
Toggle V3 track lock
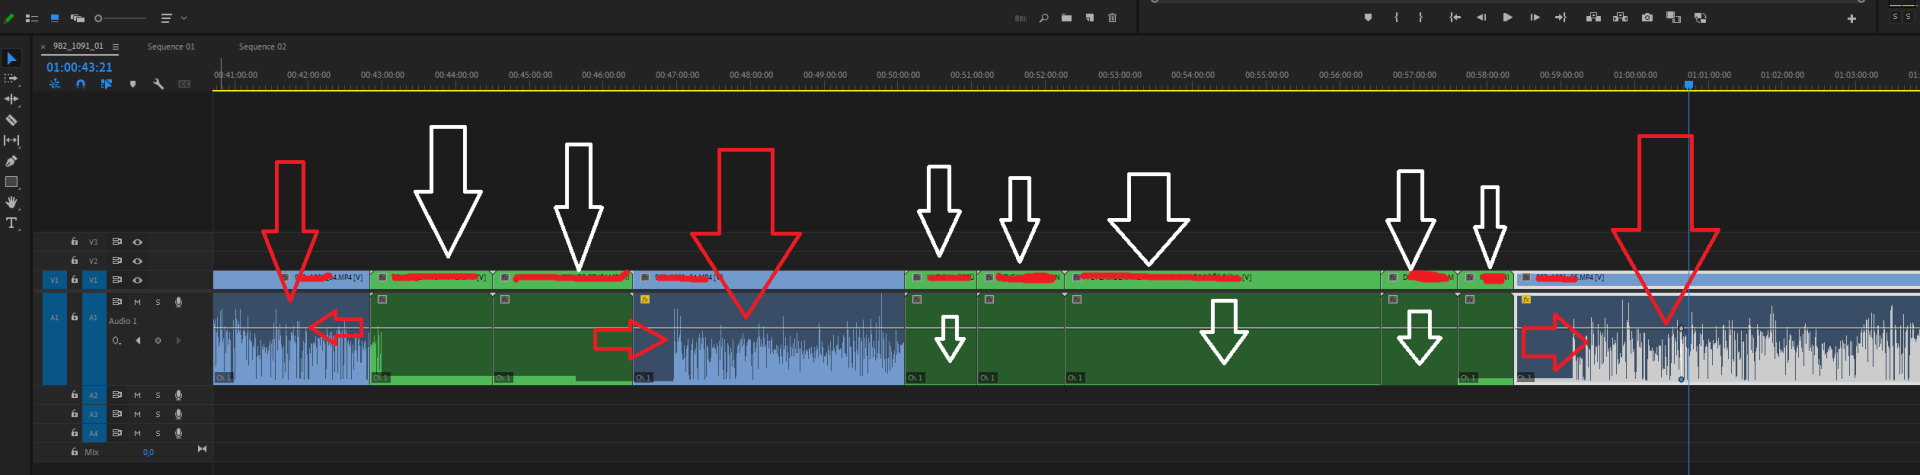[x=74, y=242]
